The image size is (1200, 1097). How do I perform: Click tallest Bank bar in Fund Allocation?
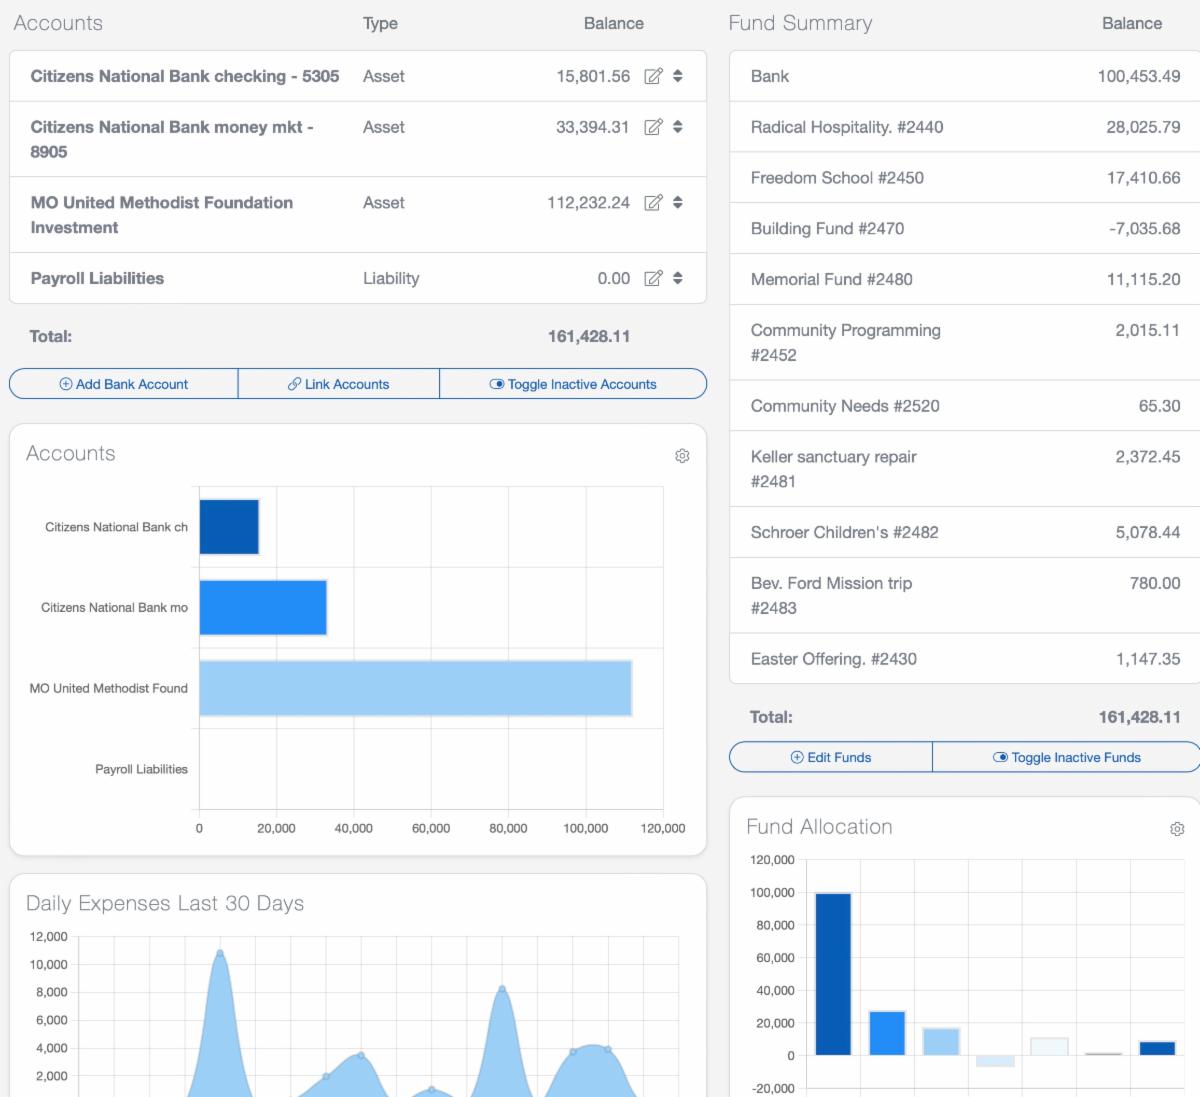(833, 974)
